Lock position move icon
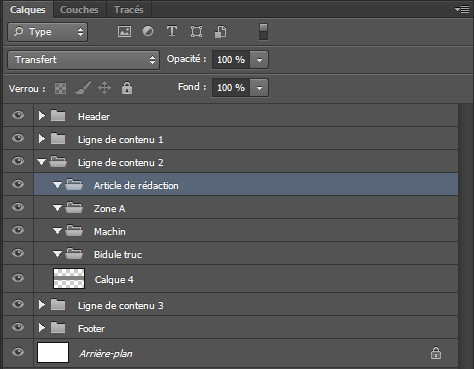The image size is (474, 369). tap(104, 88)
